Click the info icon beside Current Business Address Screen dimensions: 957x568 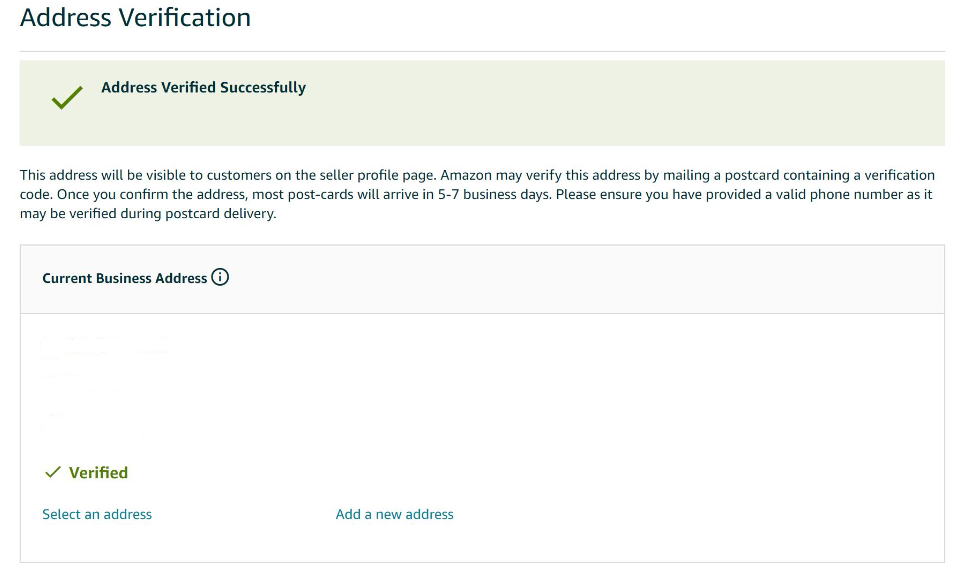click(220, 277)
